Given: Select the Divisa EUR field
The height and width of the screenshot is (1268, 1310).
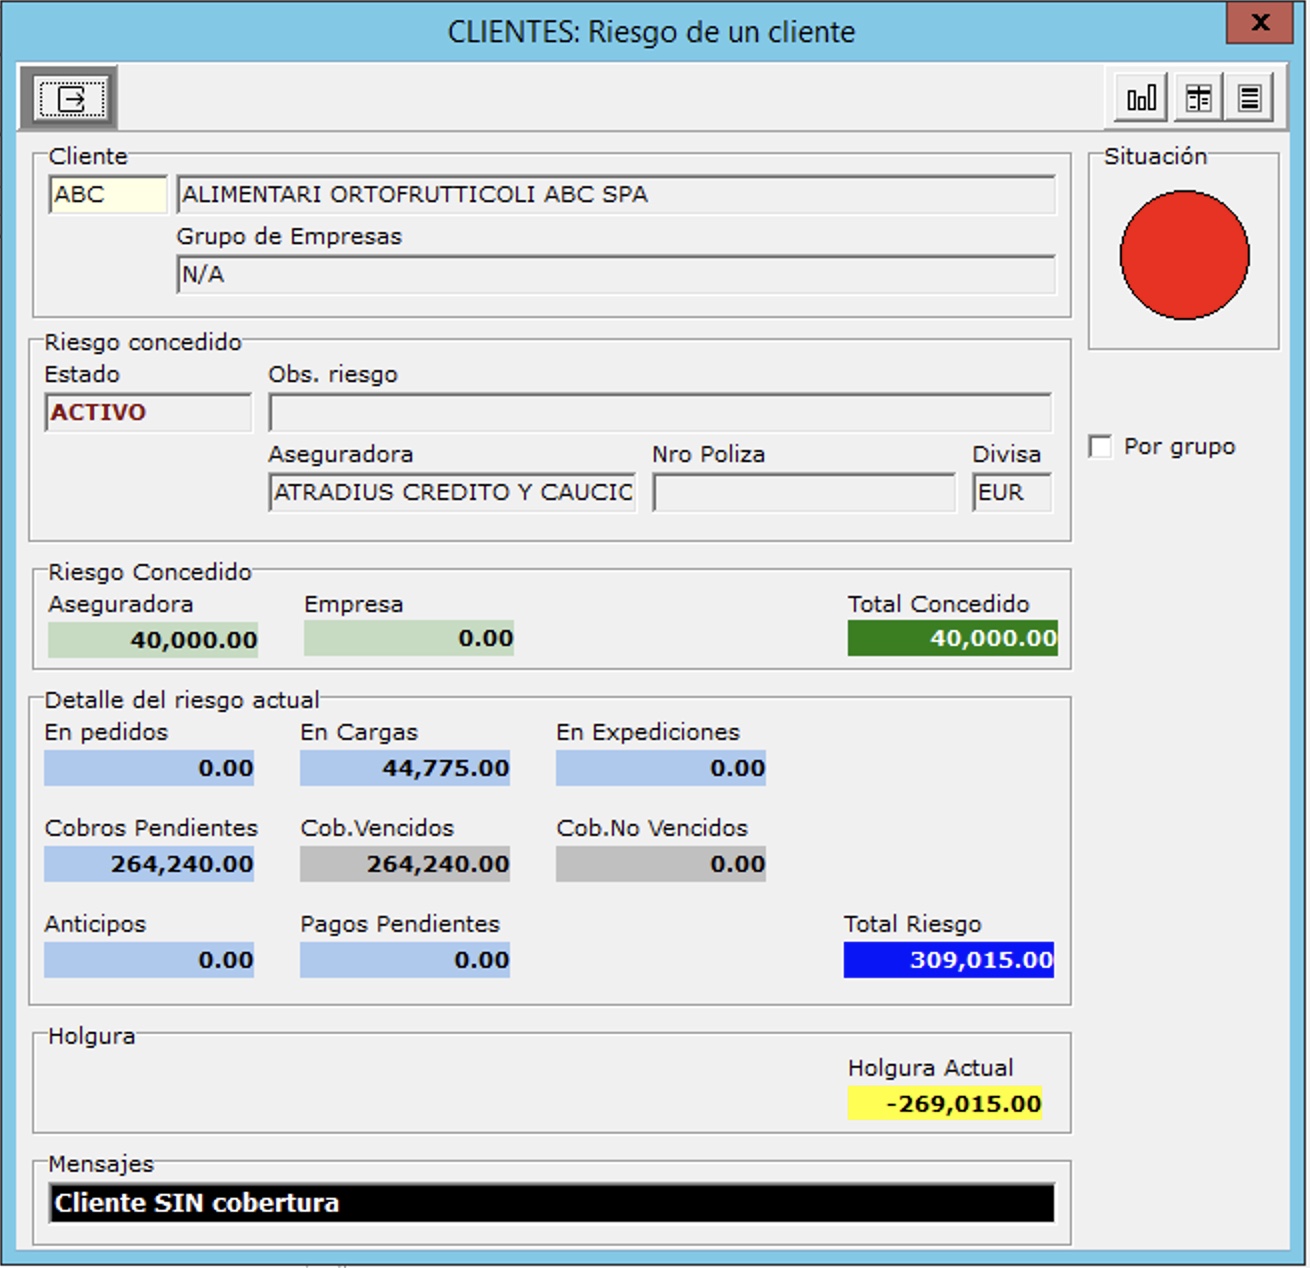Looking at the screenshot, I should click(x=1011, y=492).
